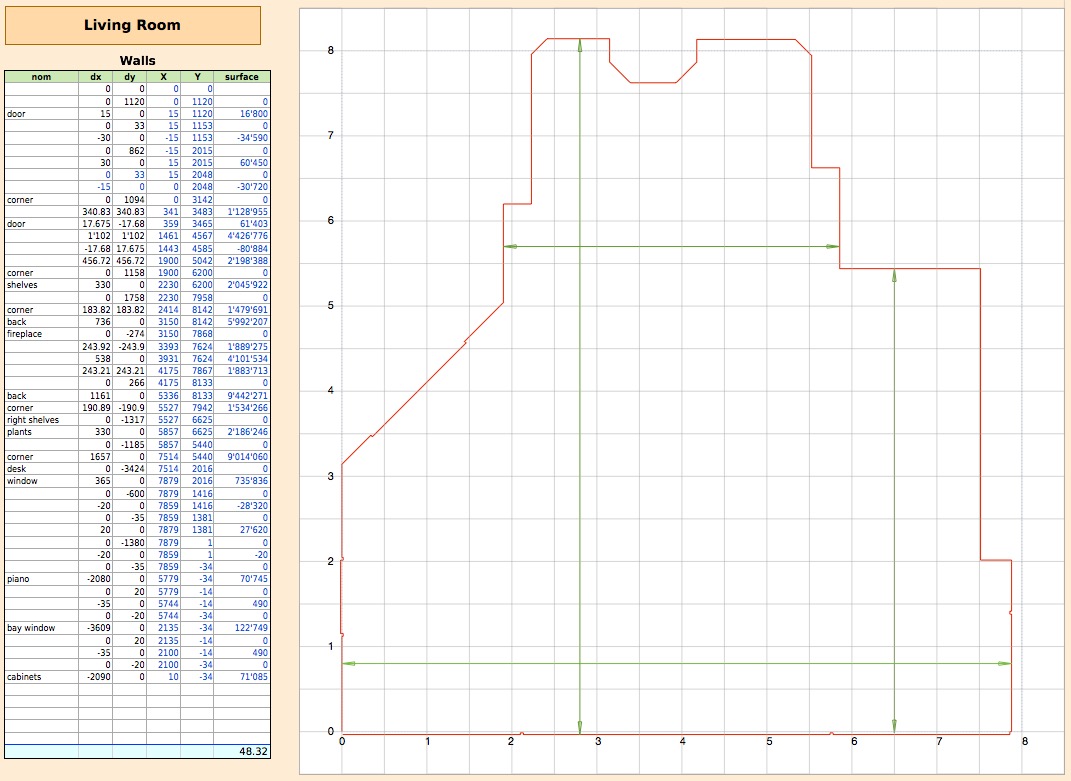Click corner surface value 9'014'060
The image size is (1071, 781).
[248, 456]
